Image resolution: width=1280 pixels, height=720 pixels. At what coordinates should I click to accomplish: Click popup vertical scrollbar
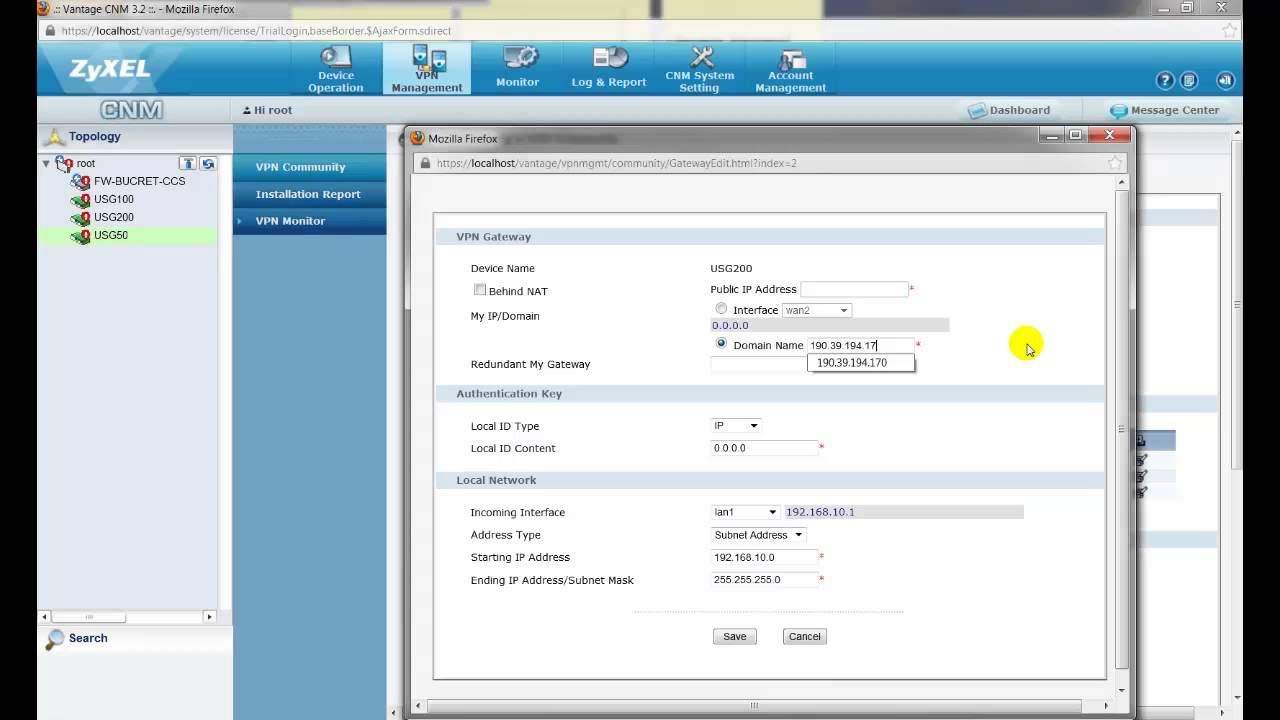(x=1121, y=430)
